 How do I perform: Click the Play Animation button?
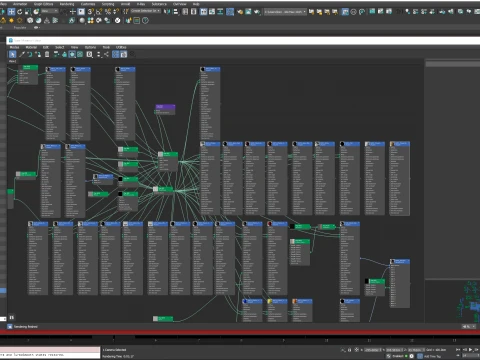470,349
